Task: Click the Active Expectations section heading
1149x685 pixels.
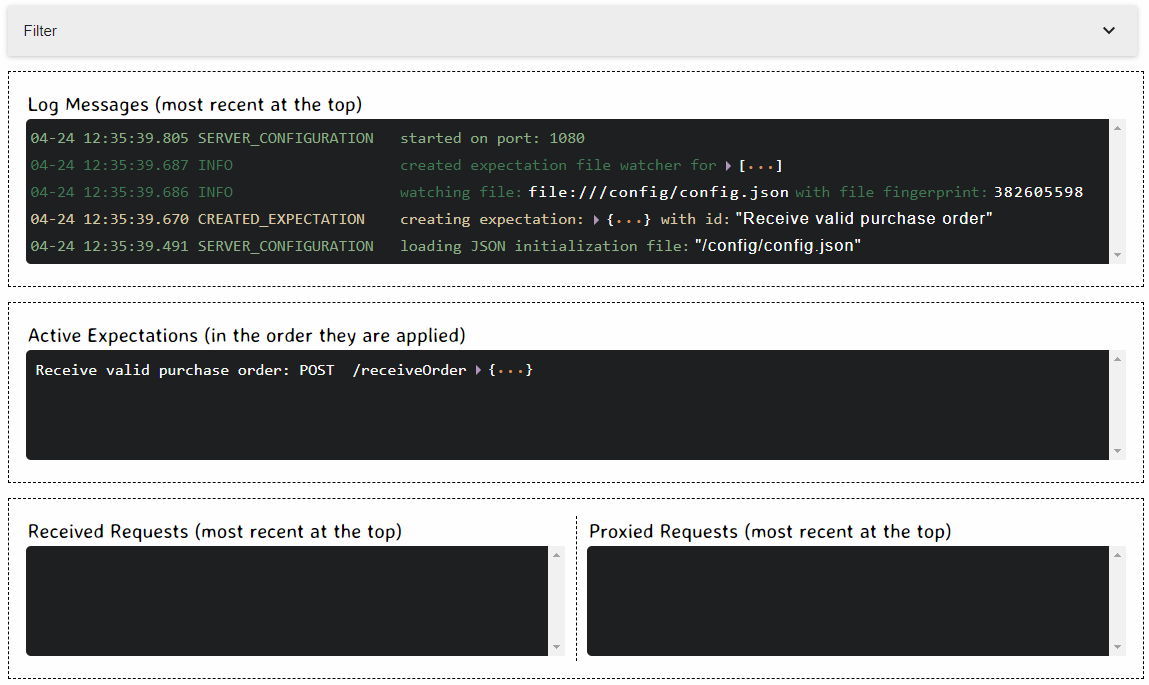Action: (x=247, y=336)
